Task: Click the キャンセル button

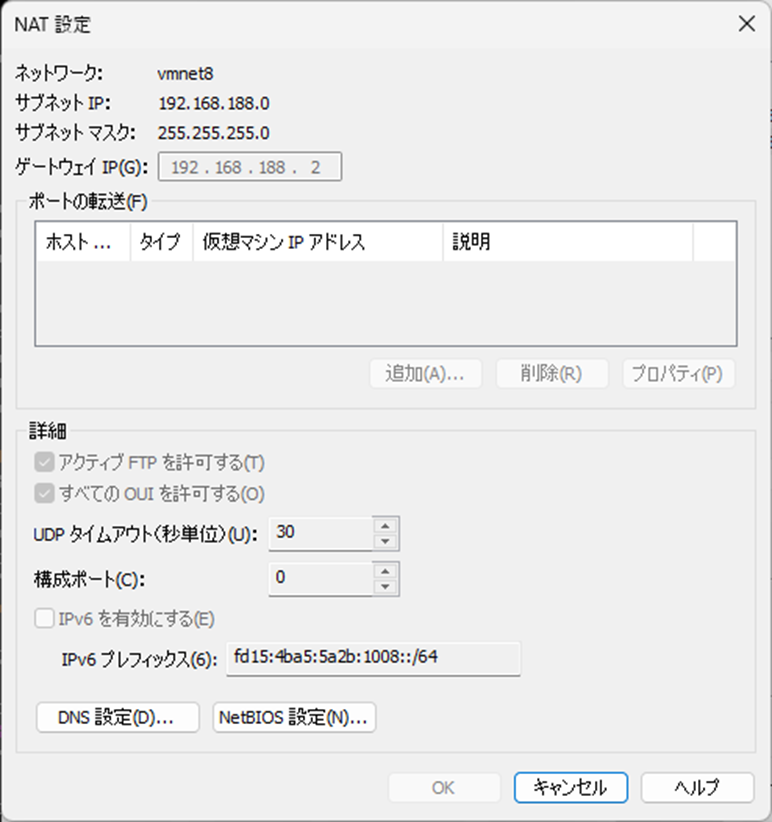Action: coord(571,787)
